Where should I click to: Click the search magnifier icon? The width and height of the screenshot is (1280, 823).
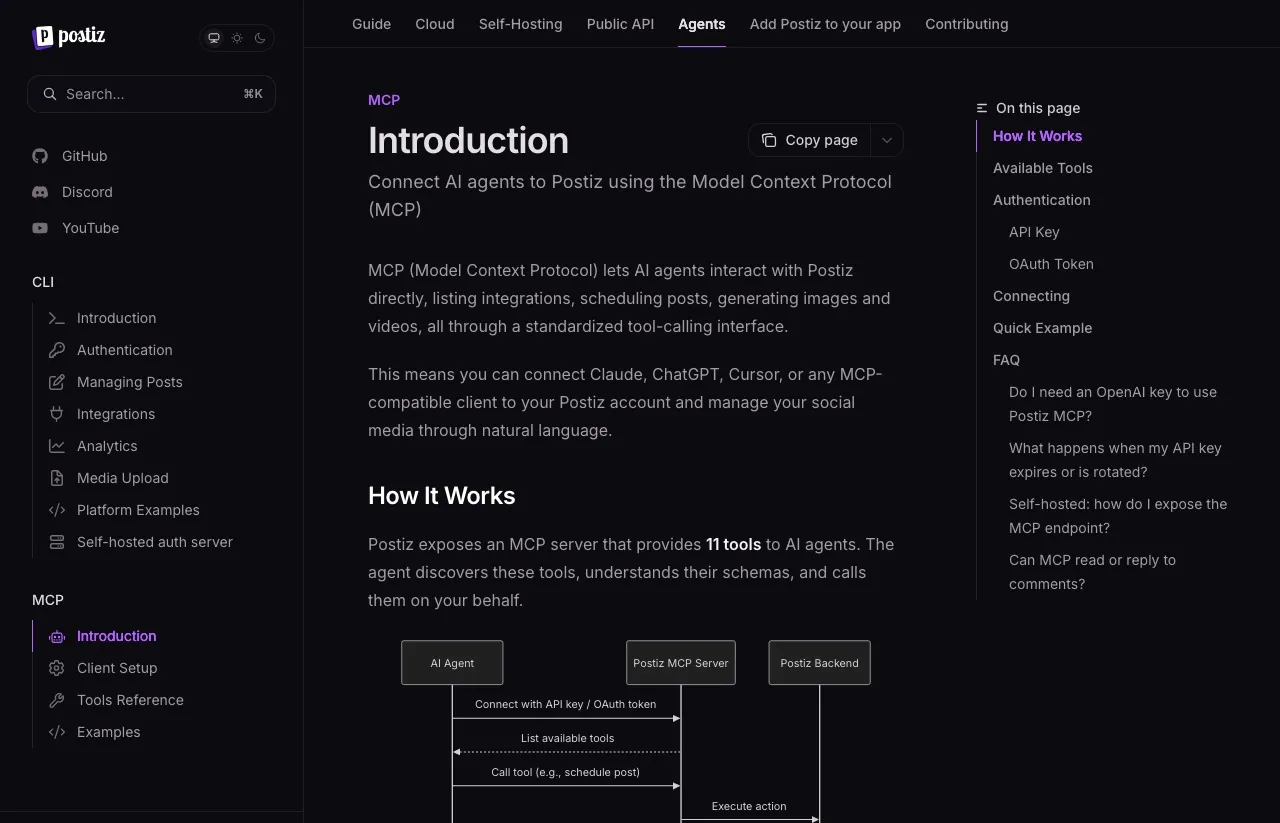(x=49, y=94)
